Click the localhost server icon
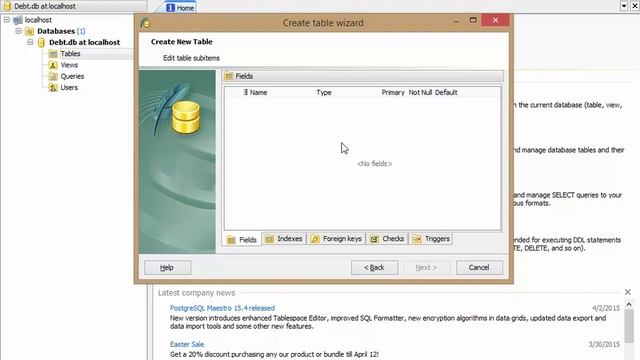The image size is (640, 360). [x=18, y=20]
